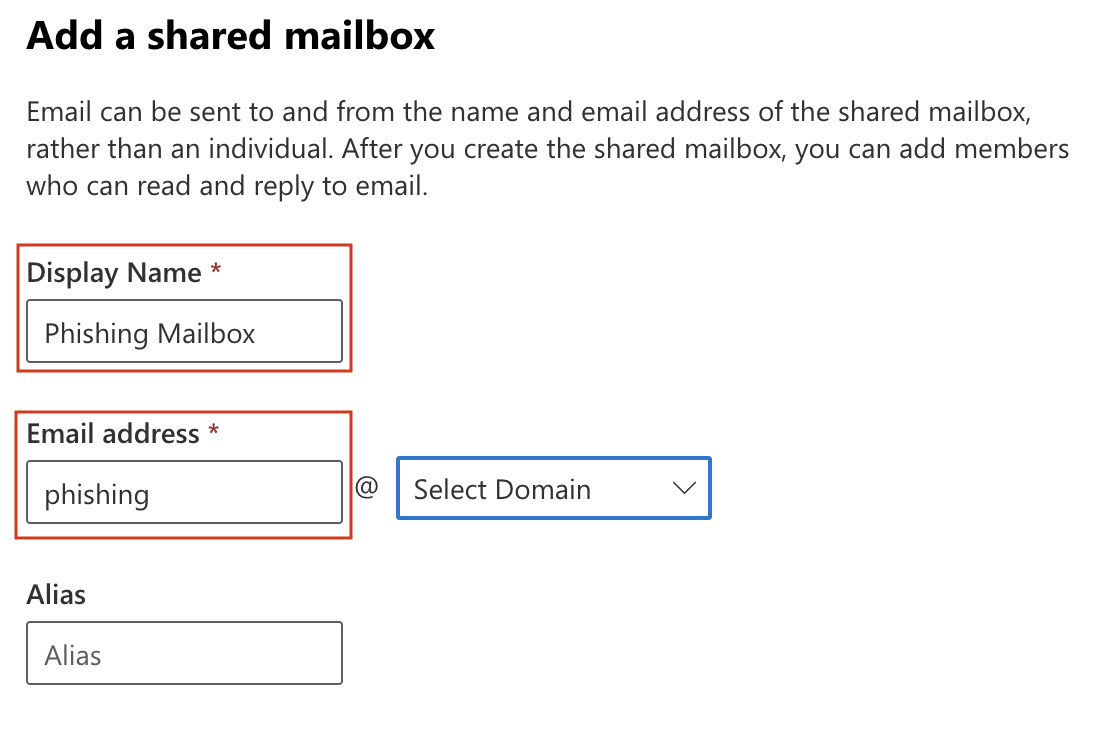Click the shared mailbox description paragraph
Screen dimensions: 1100x746
coord(547,149)
